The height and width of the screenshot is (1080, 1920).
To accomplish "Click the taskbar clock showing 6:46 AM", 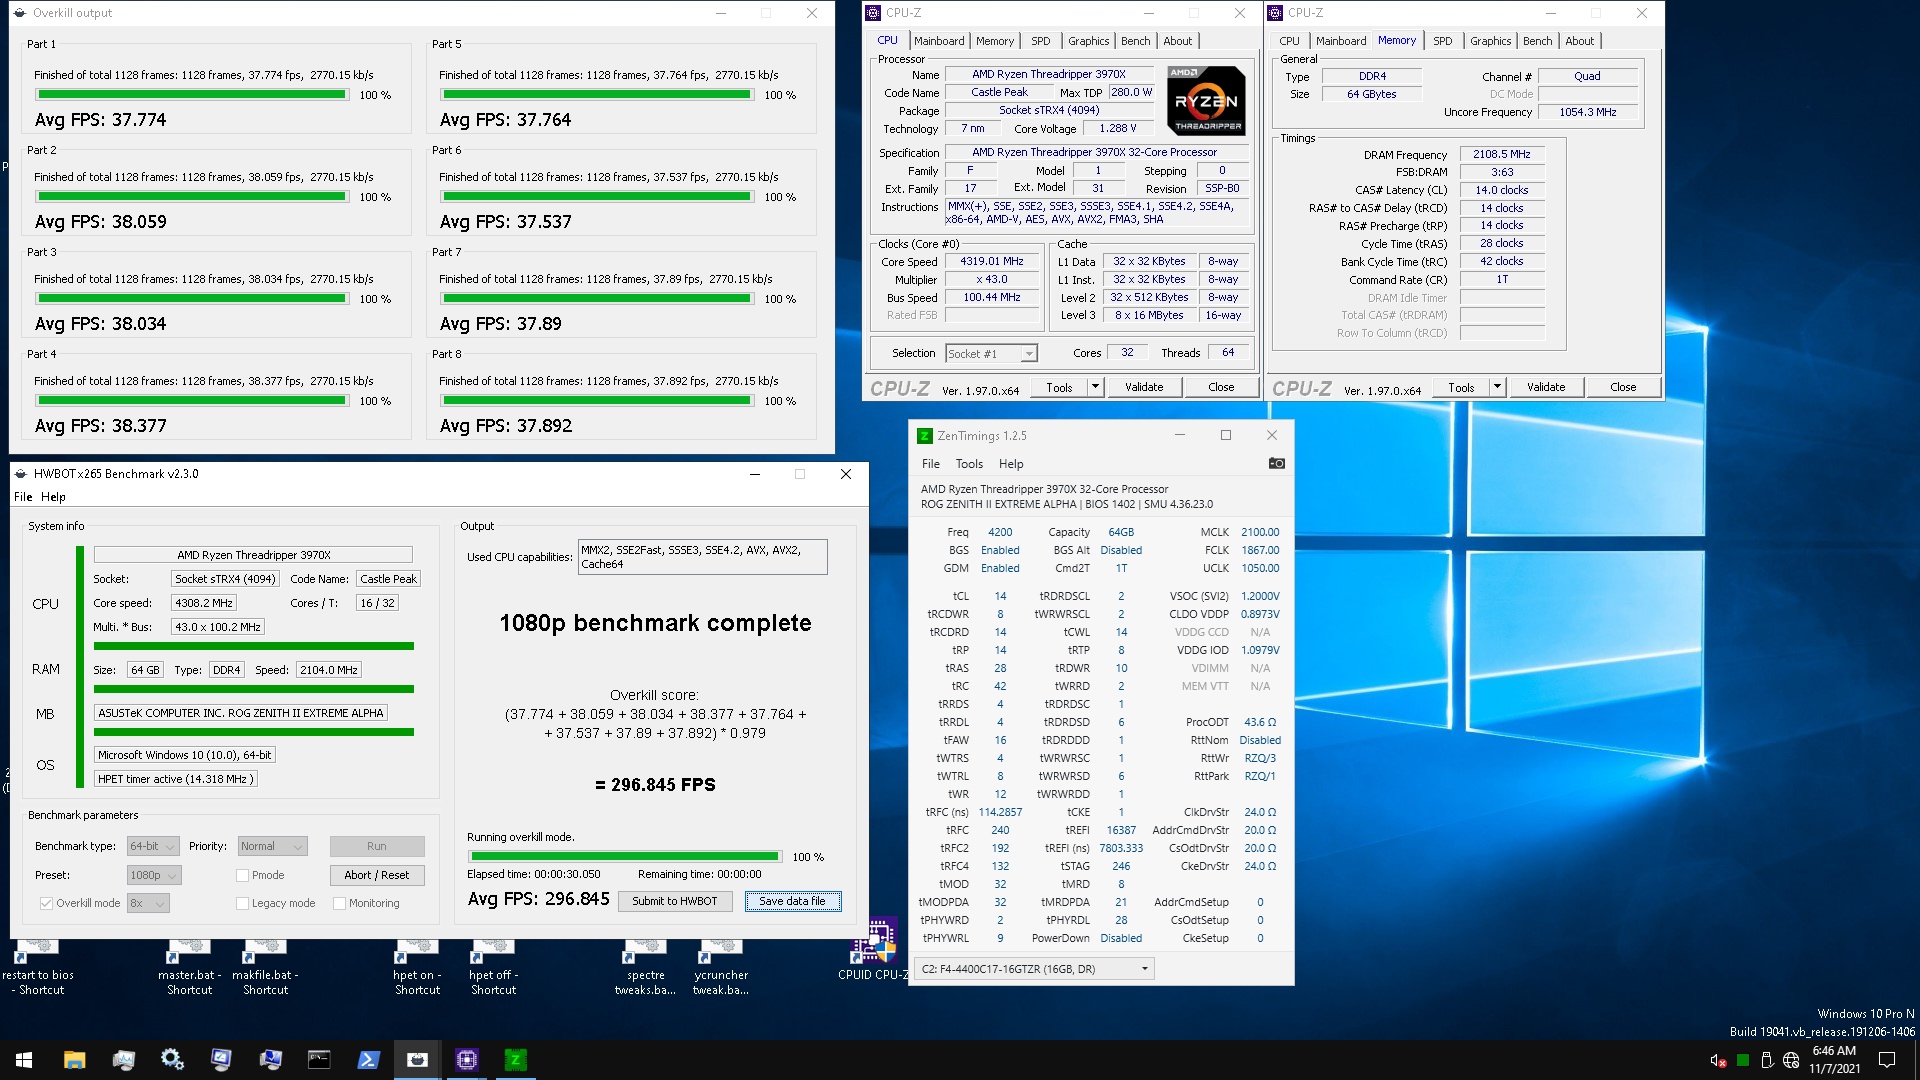I will [1834, 1060].
